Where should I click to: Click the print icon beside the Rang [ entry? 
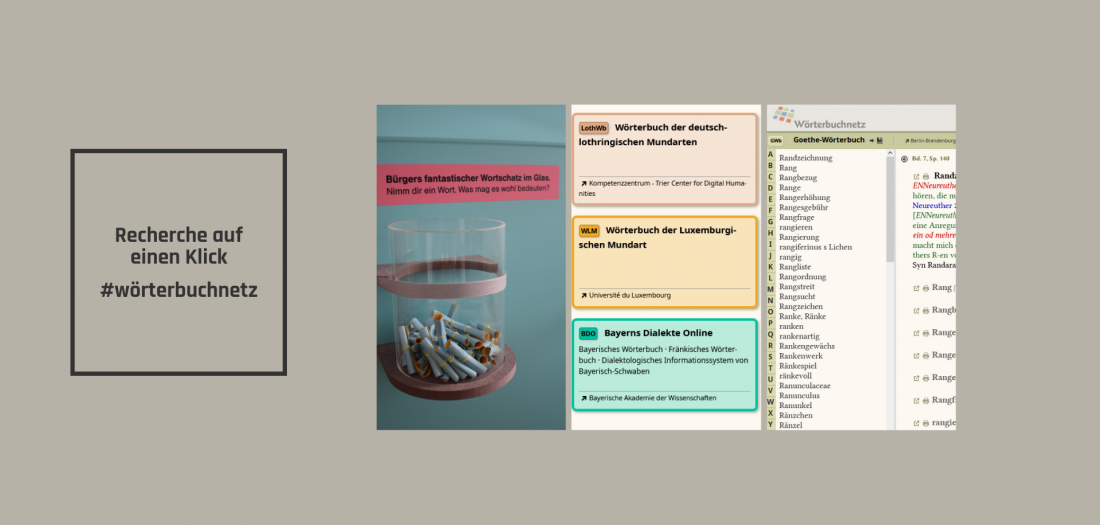925,288
